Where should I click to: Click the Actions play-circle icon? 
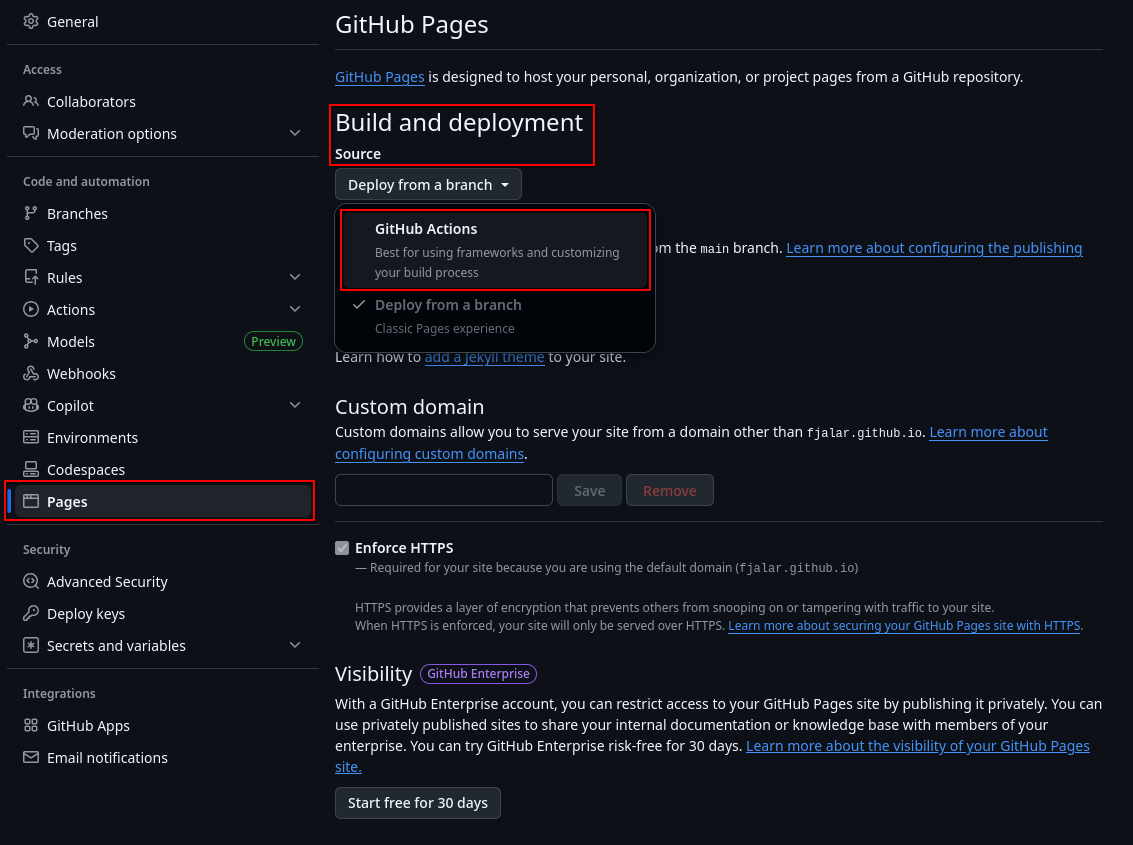pyautogui.click(x=30, y=309)
